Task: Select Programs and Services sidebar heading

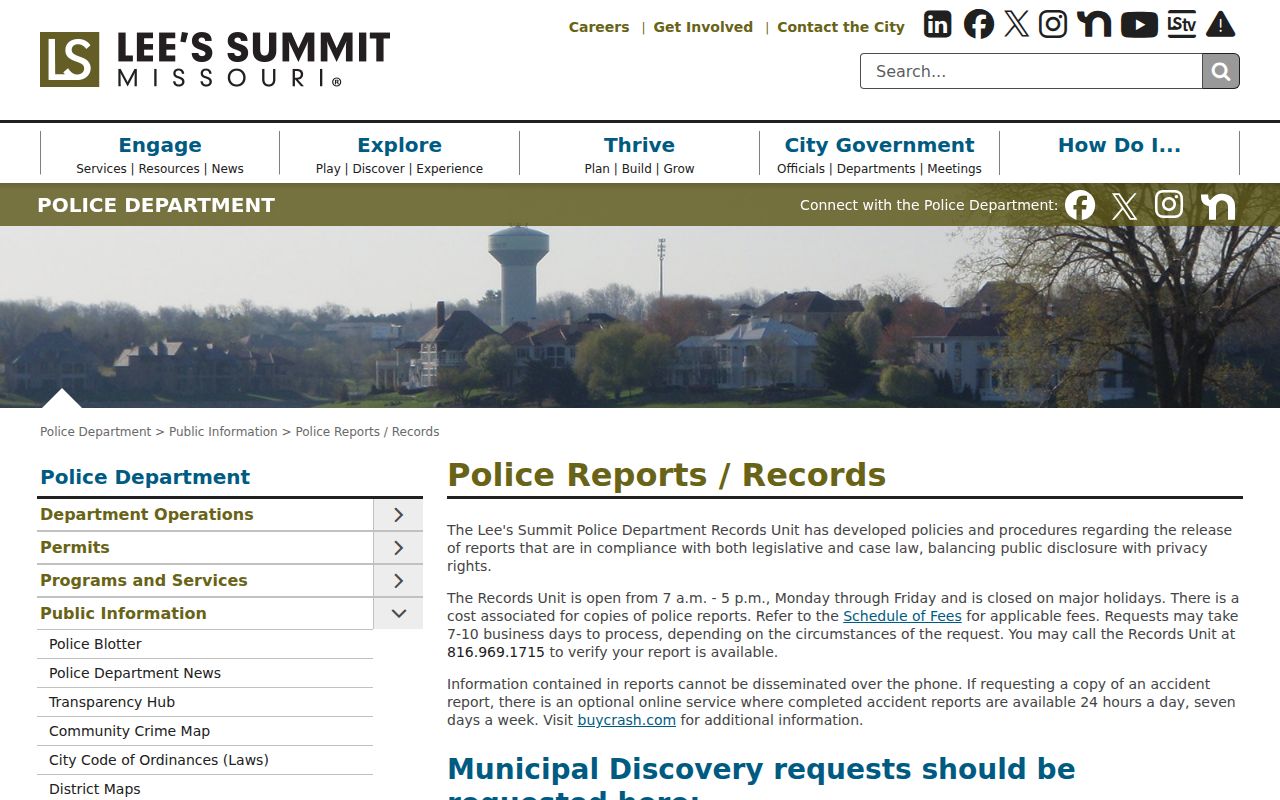Action: 144,580
